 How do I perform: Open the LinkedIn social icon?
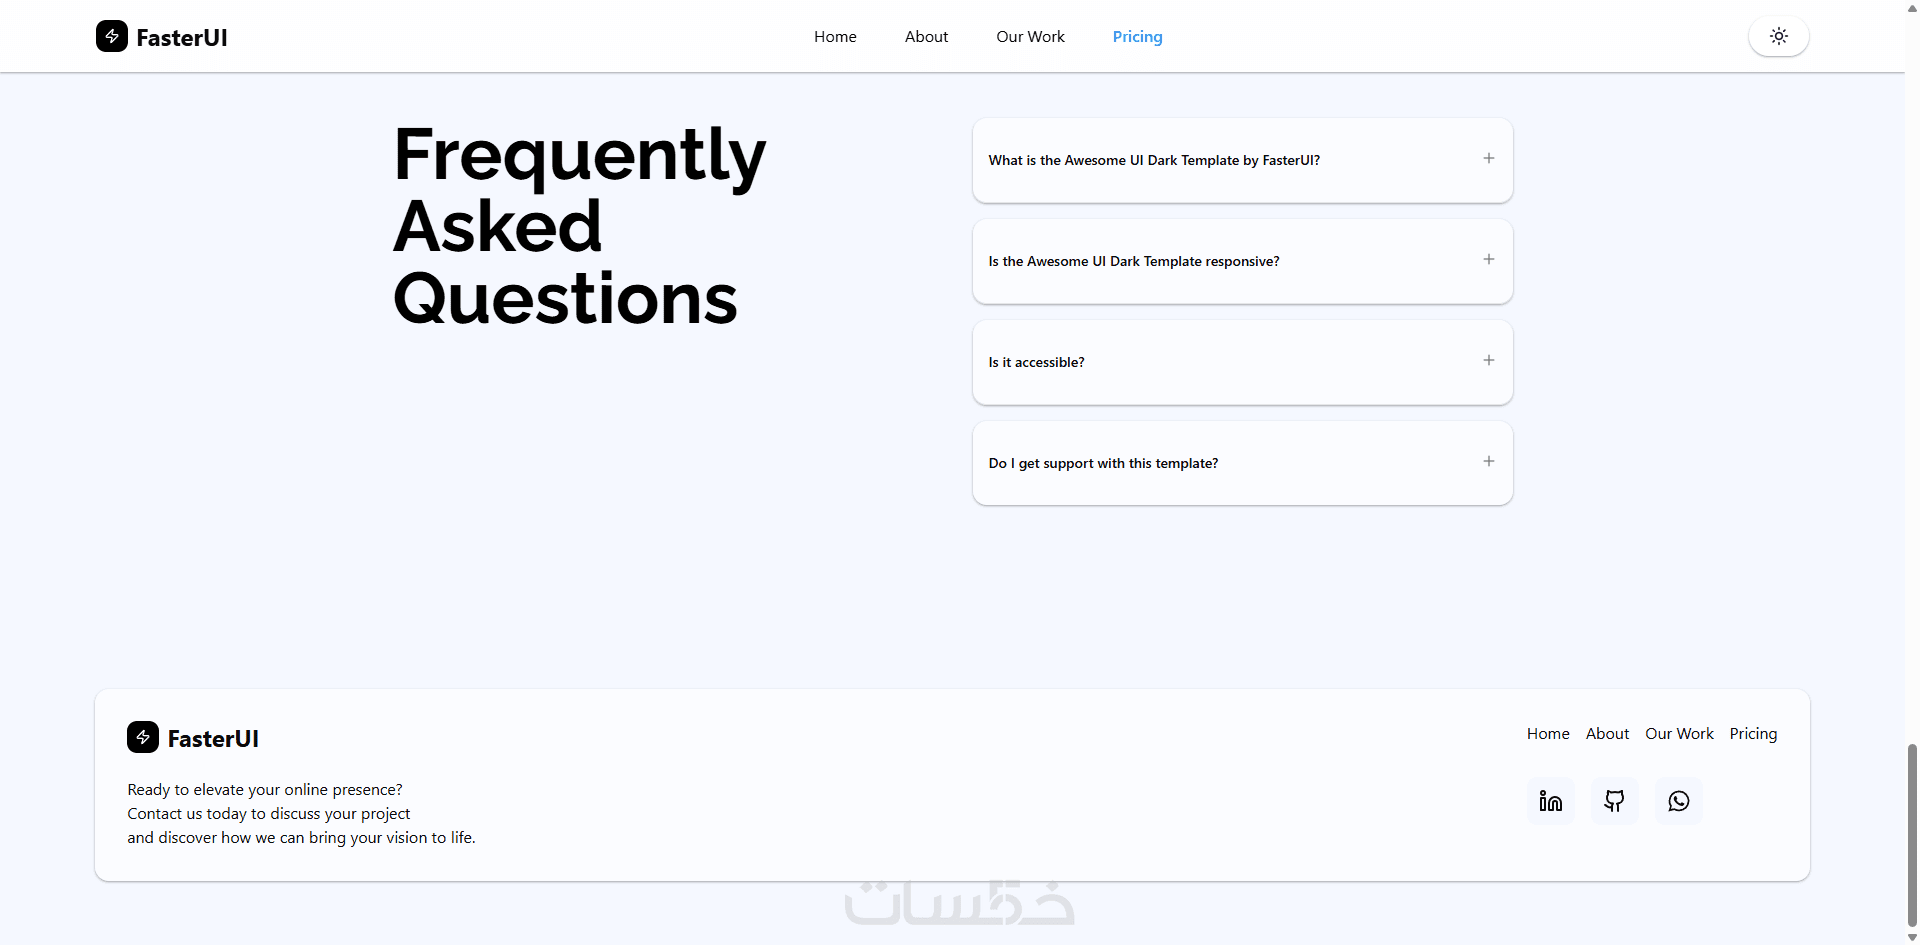coord(1550,801)
